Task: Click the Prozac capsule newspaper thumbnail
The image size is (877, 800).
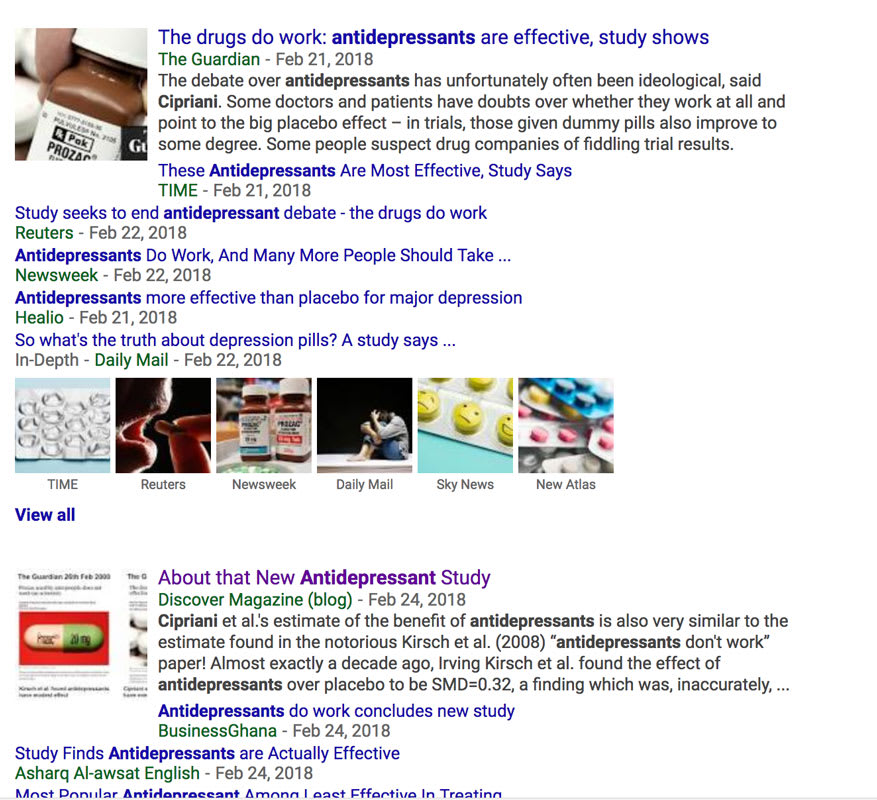Action: [x=81, y=635]
